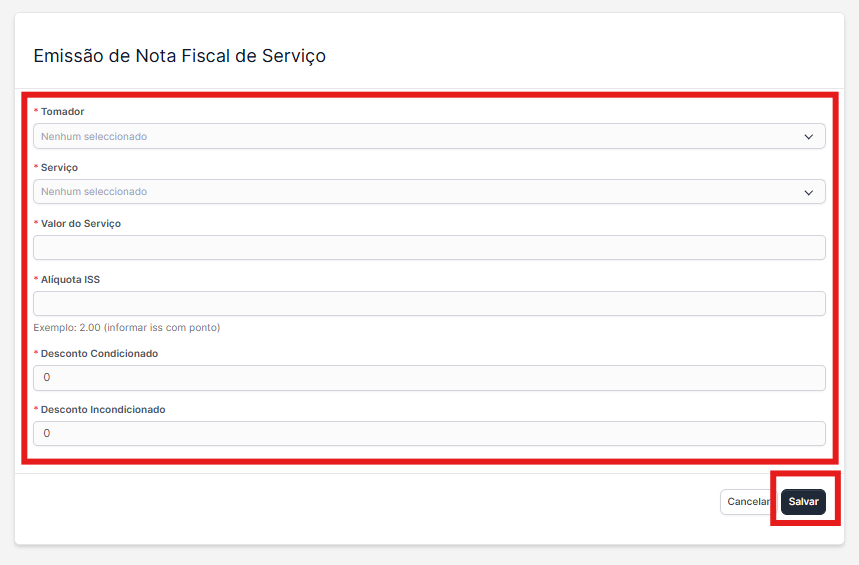859x565 pixels.
Task: Click the chevron arrow in Tomador field
Action: 809,137
